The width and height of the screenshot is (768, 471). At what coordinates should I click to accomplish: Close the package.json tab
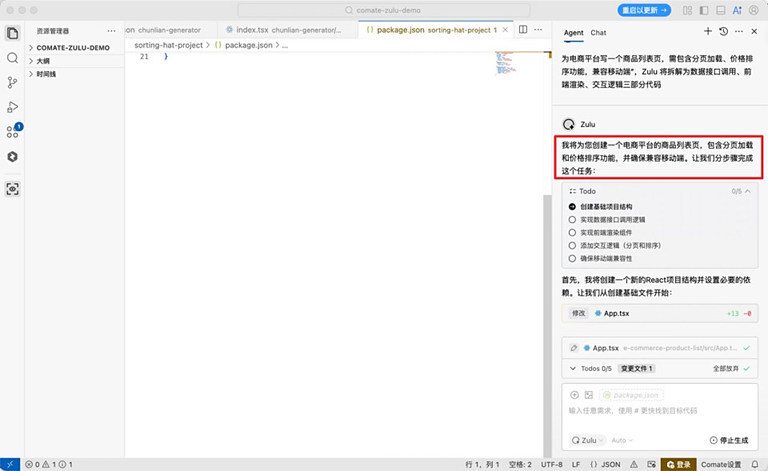point(505,30)
